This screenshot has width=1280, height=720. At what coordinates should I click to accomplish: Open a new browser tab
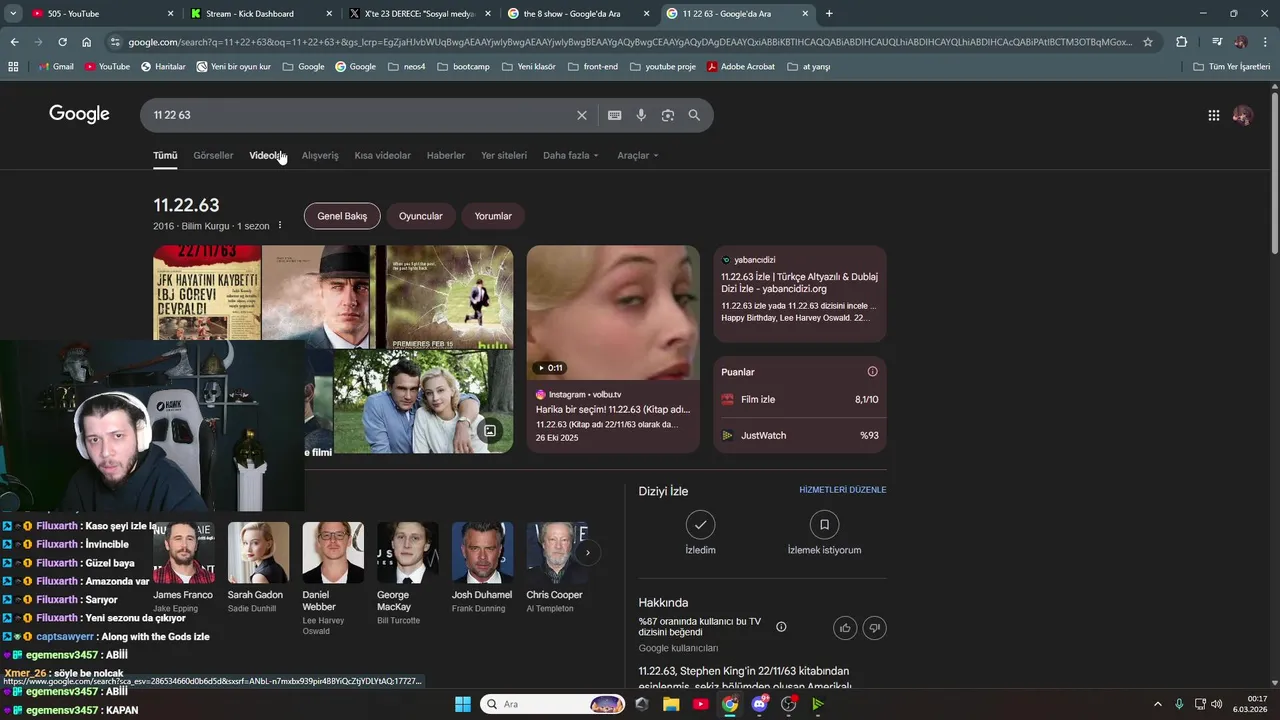(x=829, y=14)
